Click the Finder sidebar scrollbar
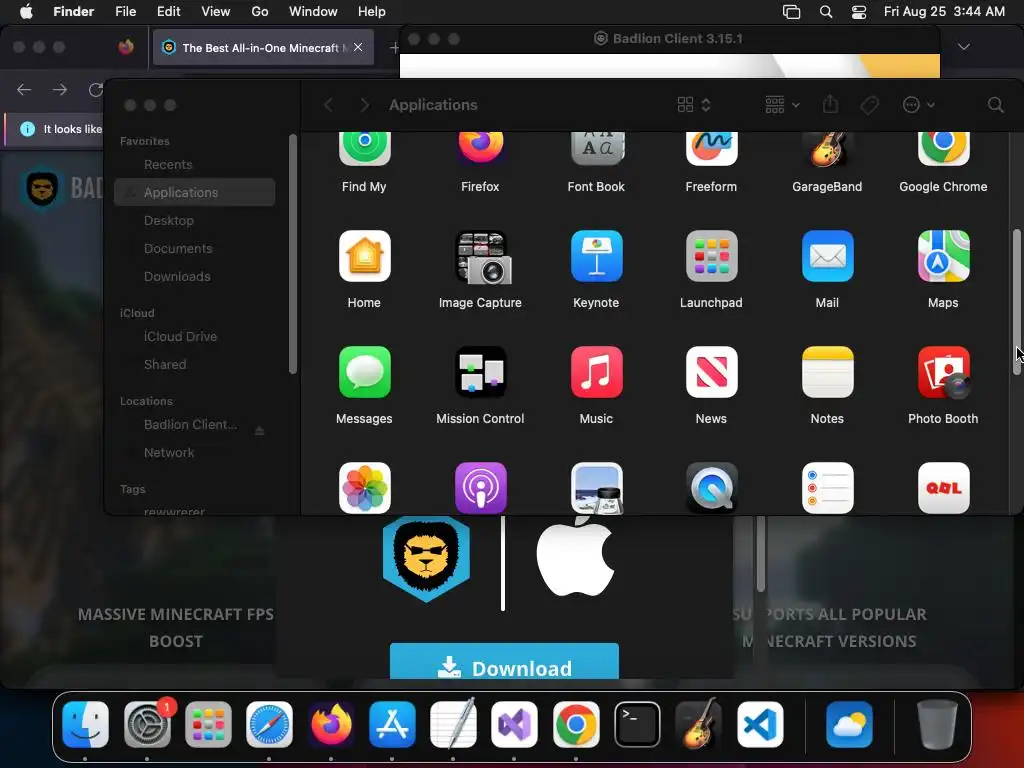Viewport: 1024px width, 768px height. [293, 254]
